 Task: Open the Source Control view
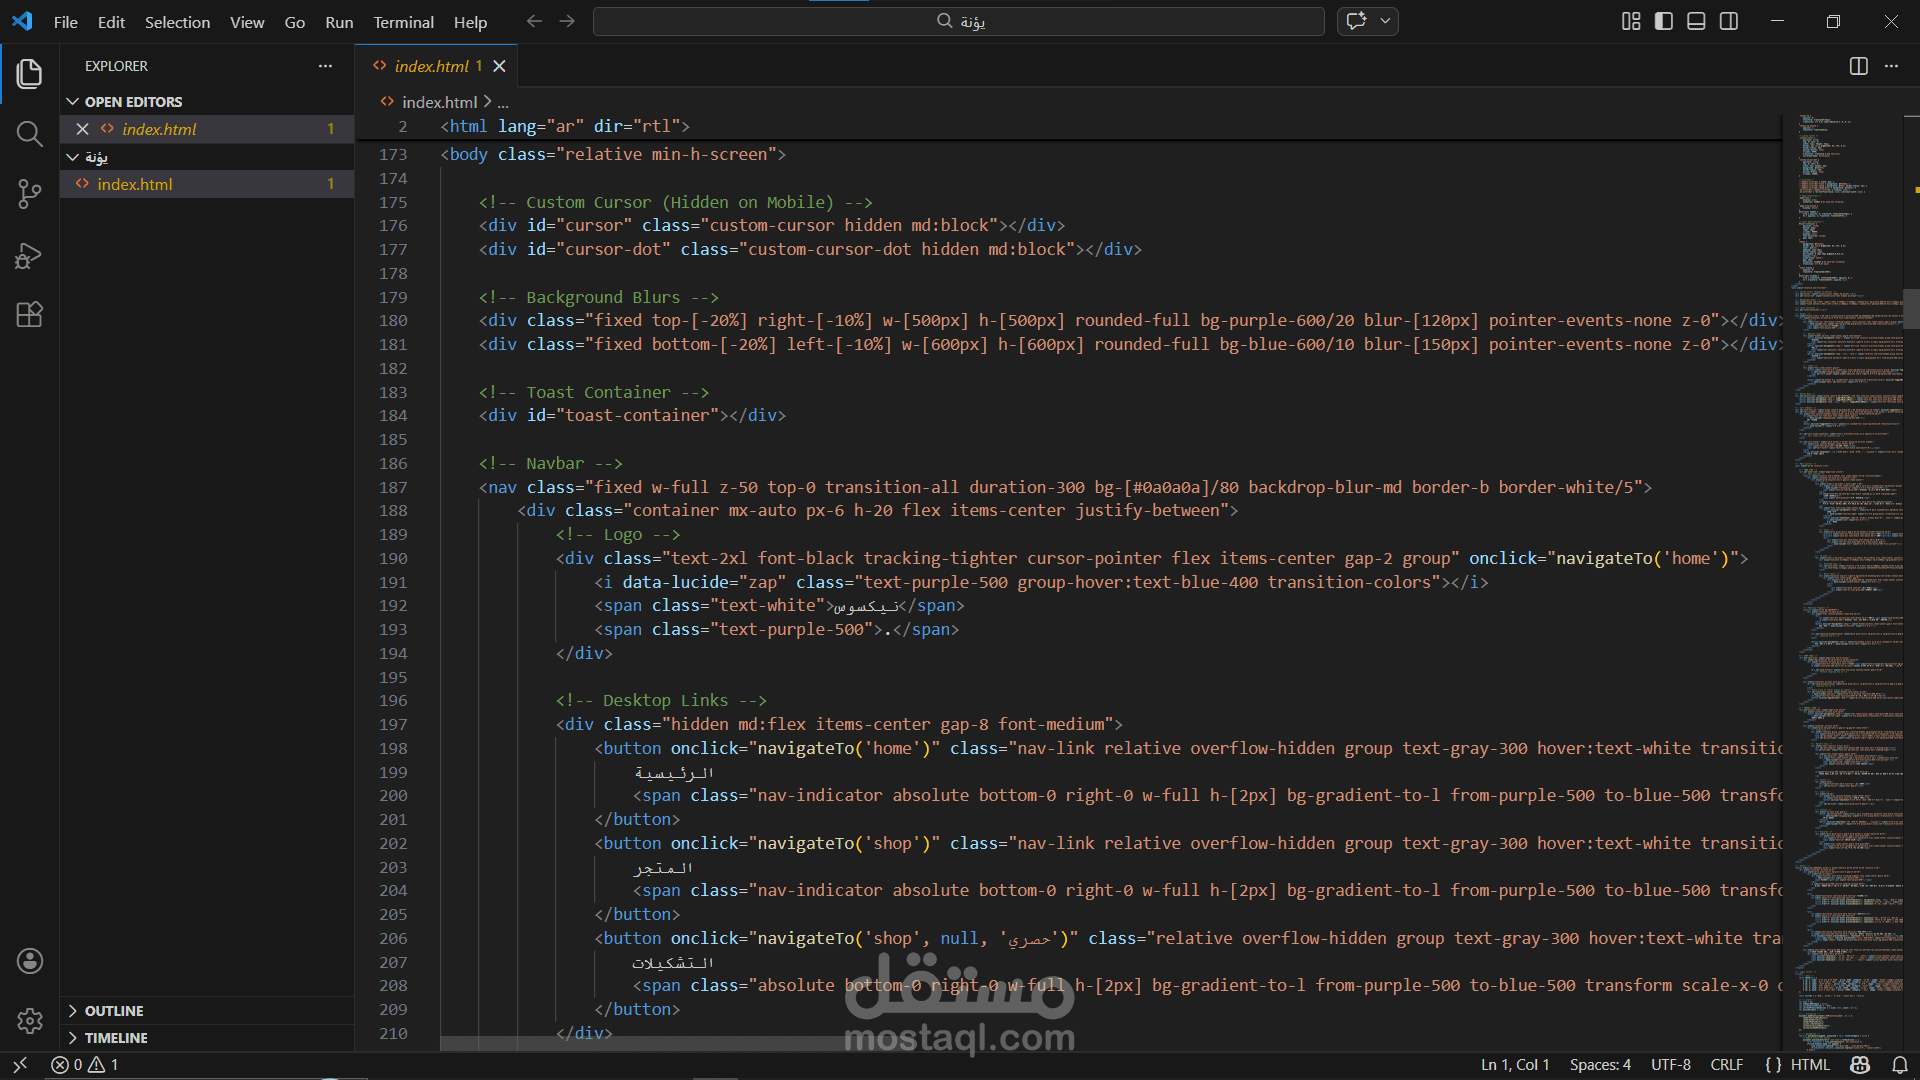coord(29,194)
